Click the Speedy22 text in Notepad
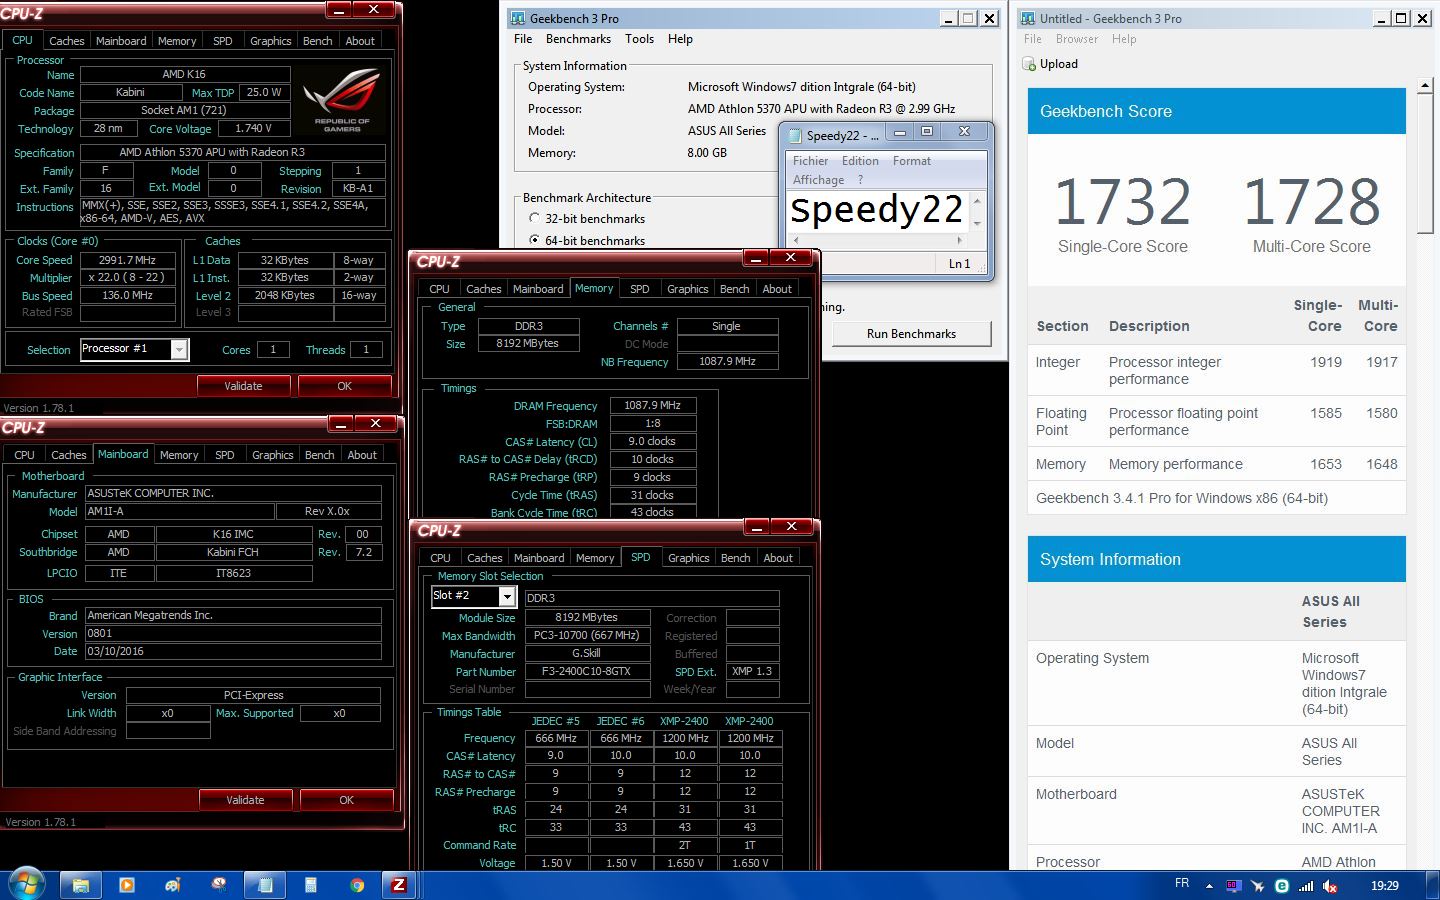This screenshot has height=900, width=1440. pos(876,210)
